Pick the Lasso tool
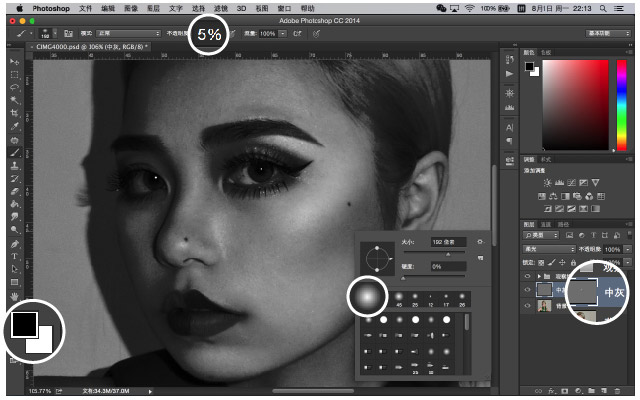The image size is (640, 400). pos(15,86)
